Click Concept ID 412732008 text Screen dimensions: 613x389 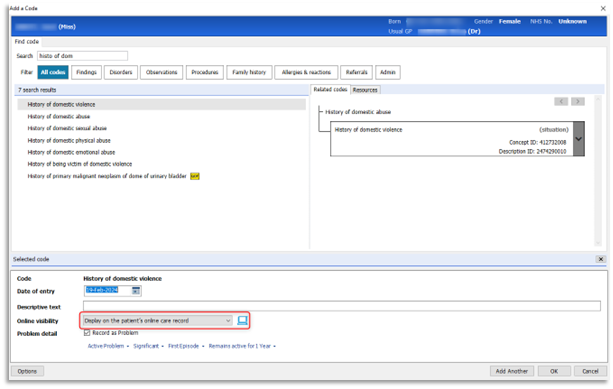pos(537,142)
